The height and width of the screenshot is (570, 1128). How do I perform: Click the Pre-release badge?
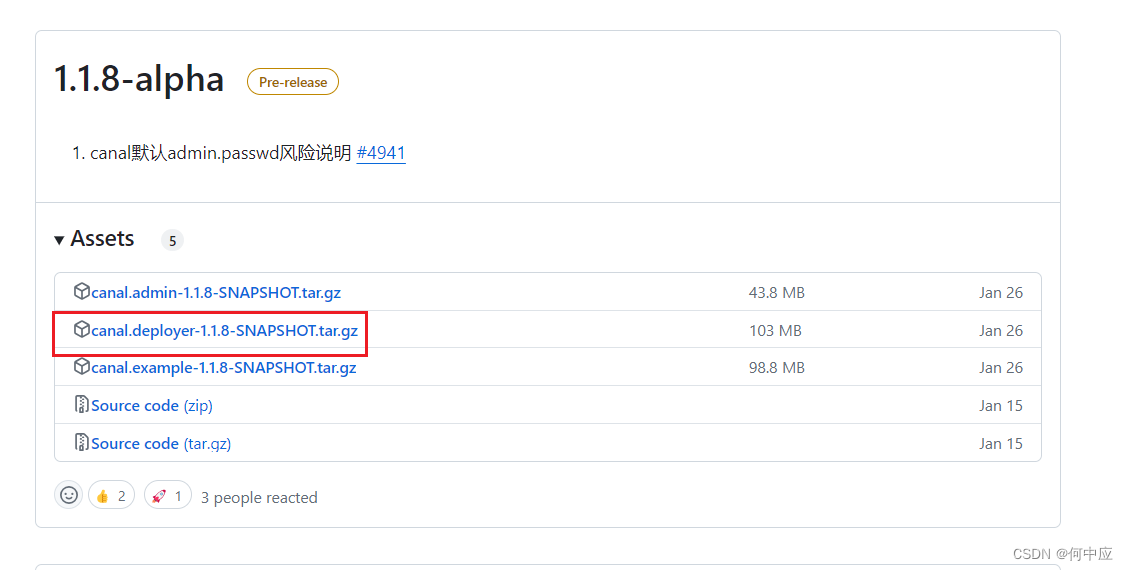tap(293, 82)
